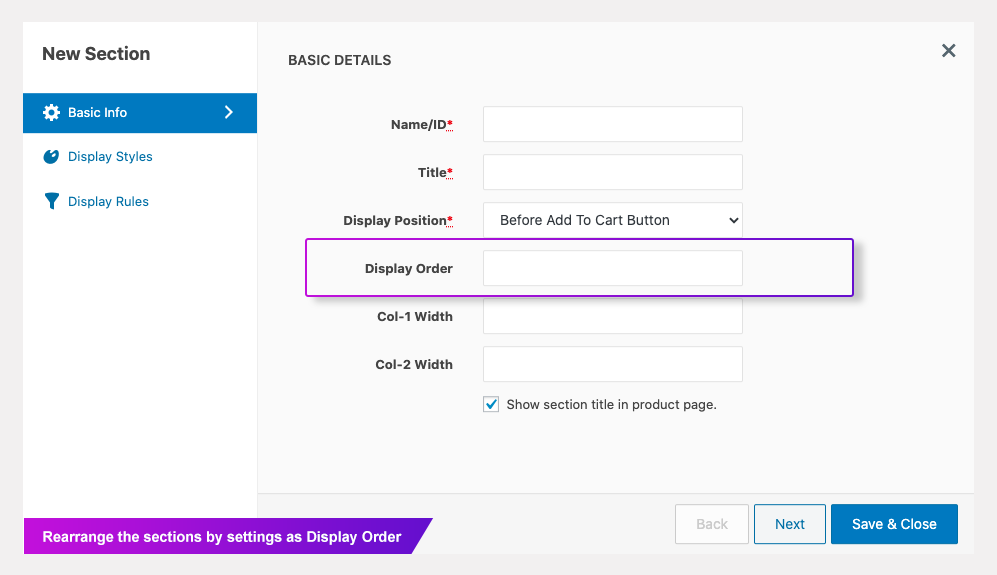Viewport: 997px width, 575px height.
Task: Click the Display Order input field
Action: tap(612, 268)
